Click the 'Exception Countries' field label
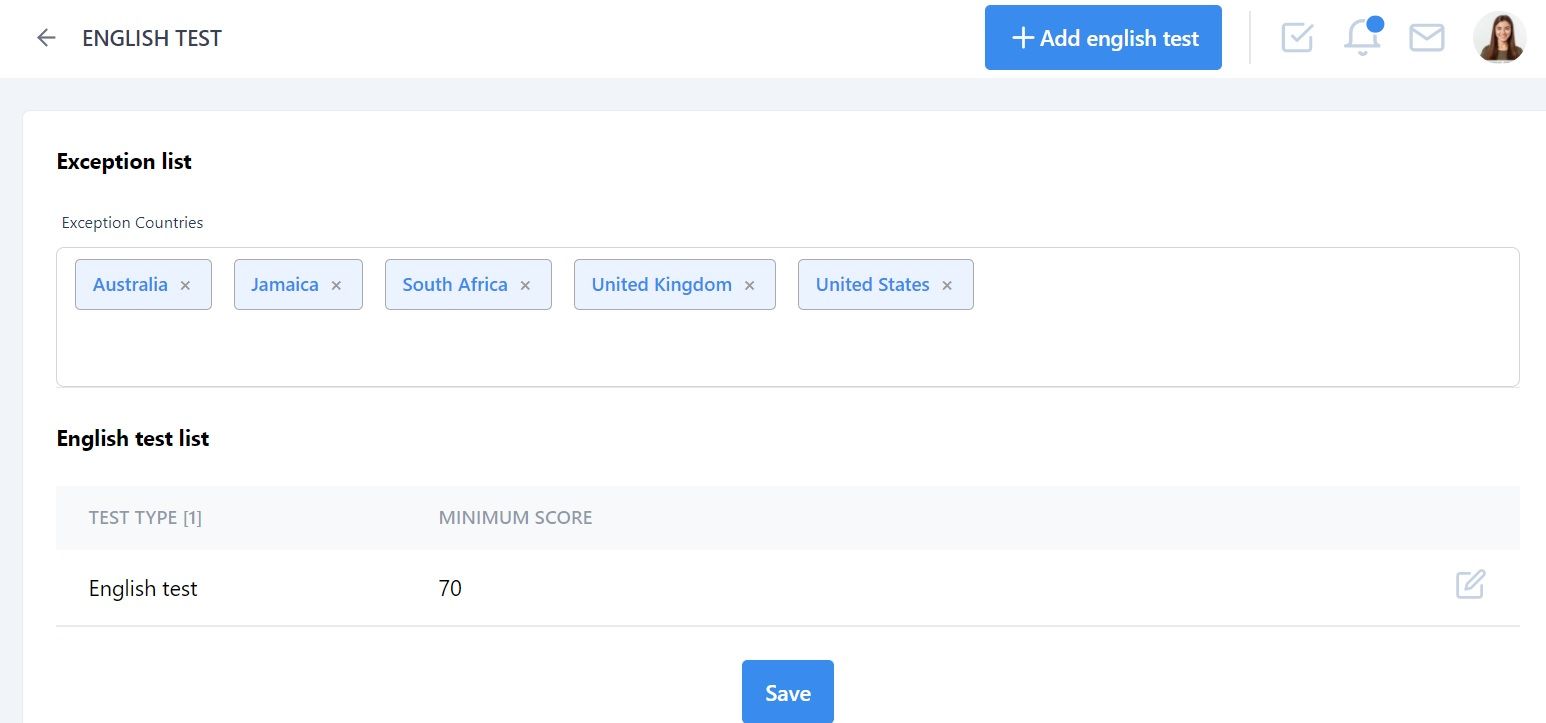 click(132, 222)
